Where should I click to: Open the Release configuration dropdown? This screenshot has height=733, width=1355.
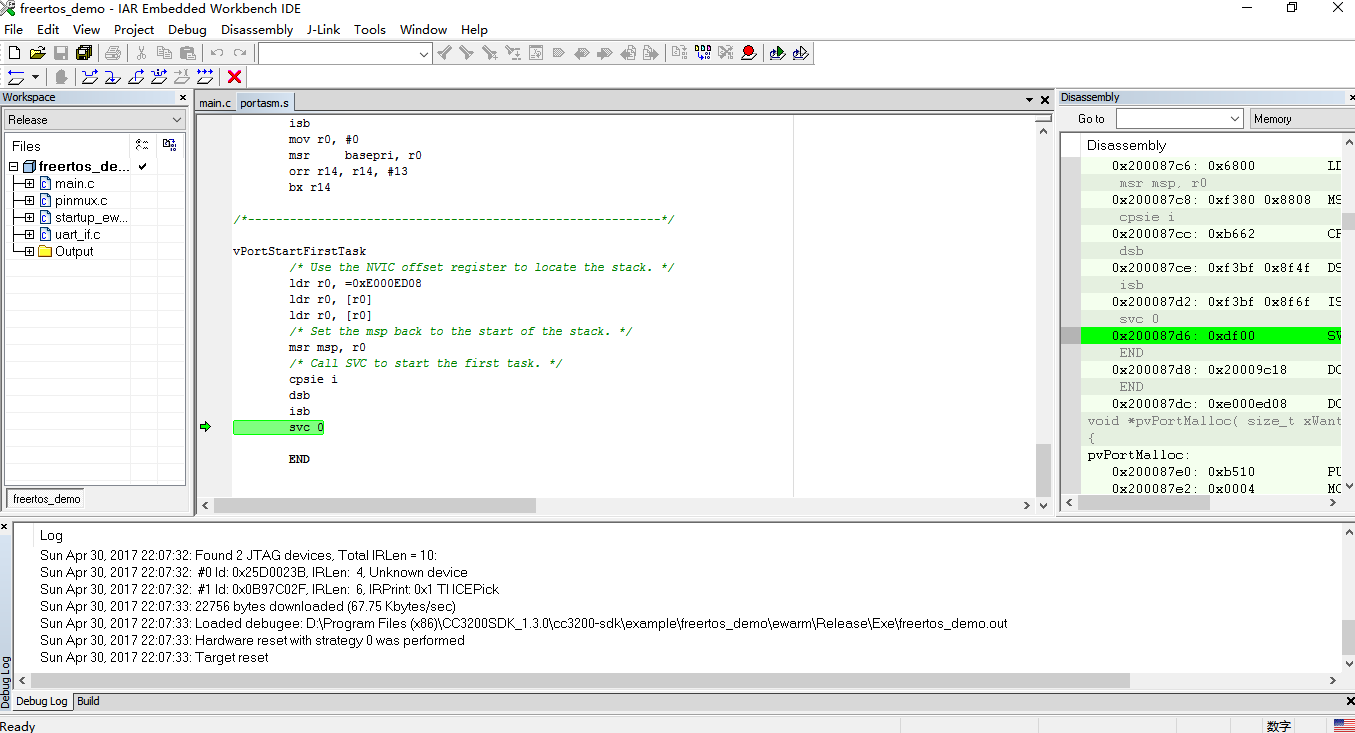tap(95, 120)
